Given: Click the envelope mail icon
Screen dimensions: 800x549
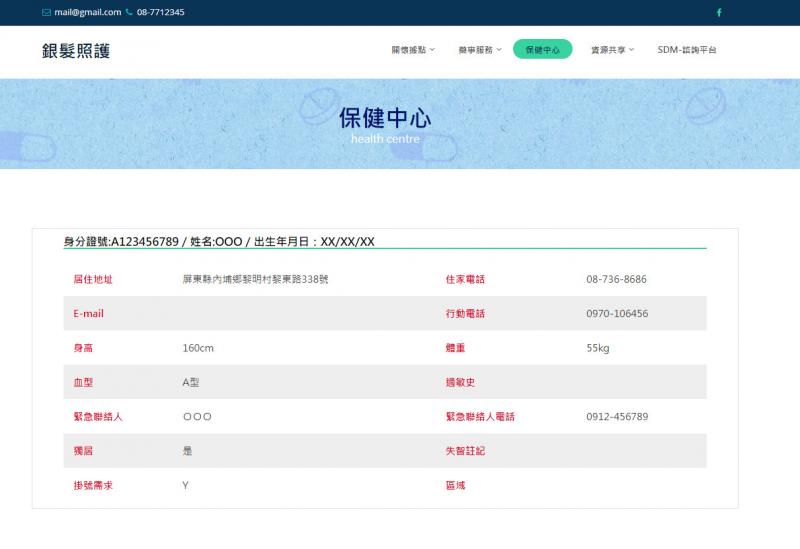Looking at the screenshot, I should click(x=46, y=13).
